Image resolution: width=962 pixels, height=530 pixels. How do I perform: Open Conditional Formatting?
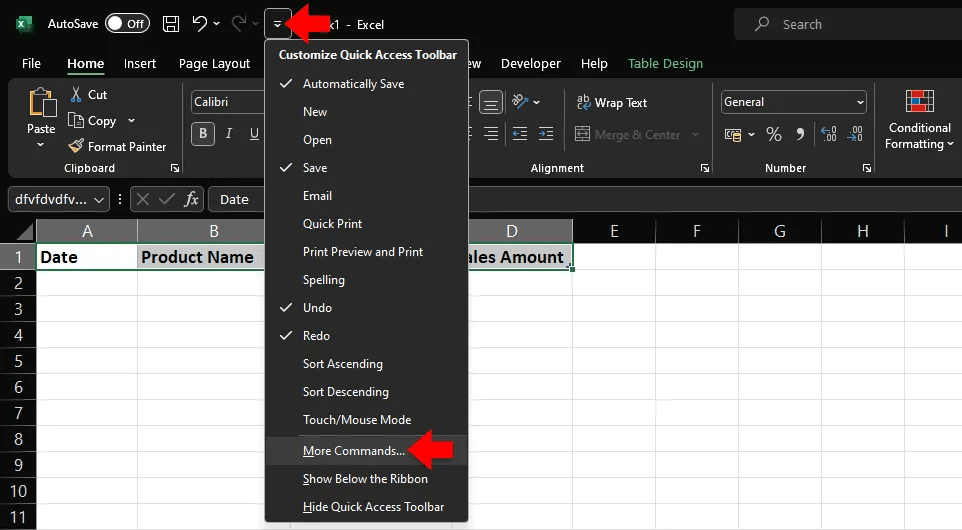coord(919,120)
